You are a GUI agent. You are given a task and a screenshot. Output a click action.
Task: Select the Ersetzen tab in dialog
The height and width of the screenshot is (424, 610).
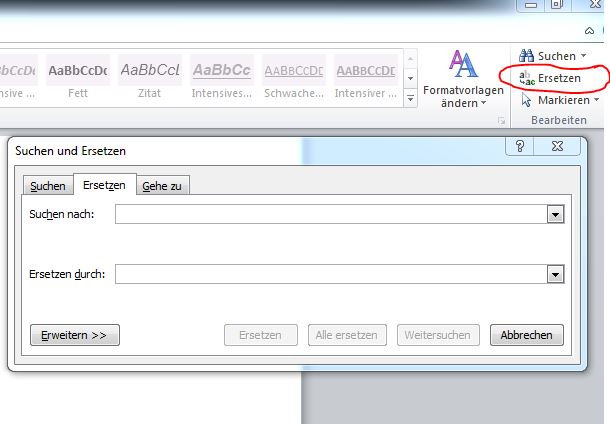tap(104, 185)
